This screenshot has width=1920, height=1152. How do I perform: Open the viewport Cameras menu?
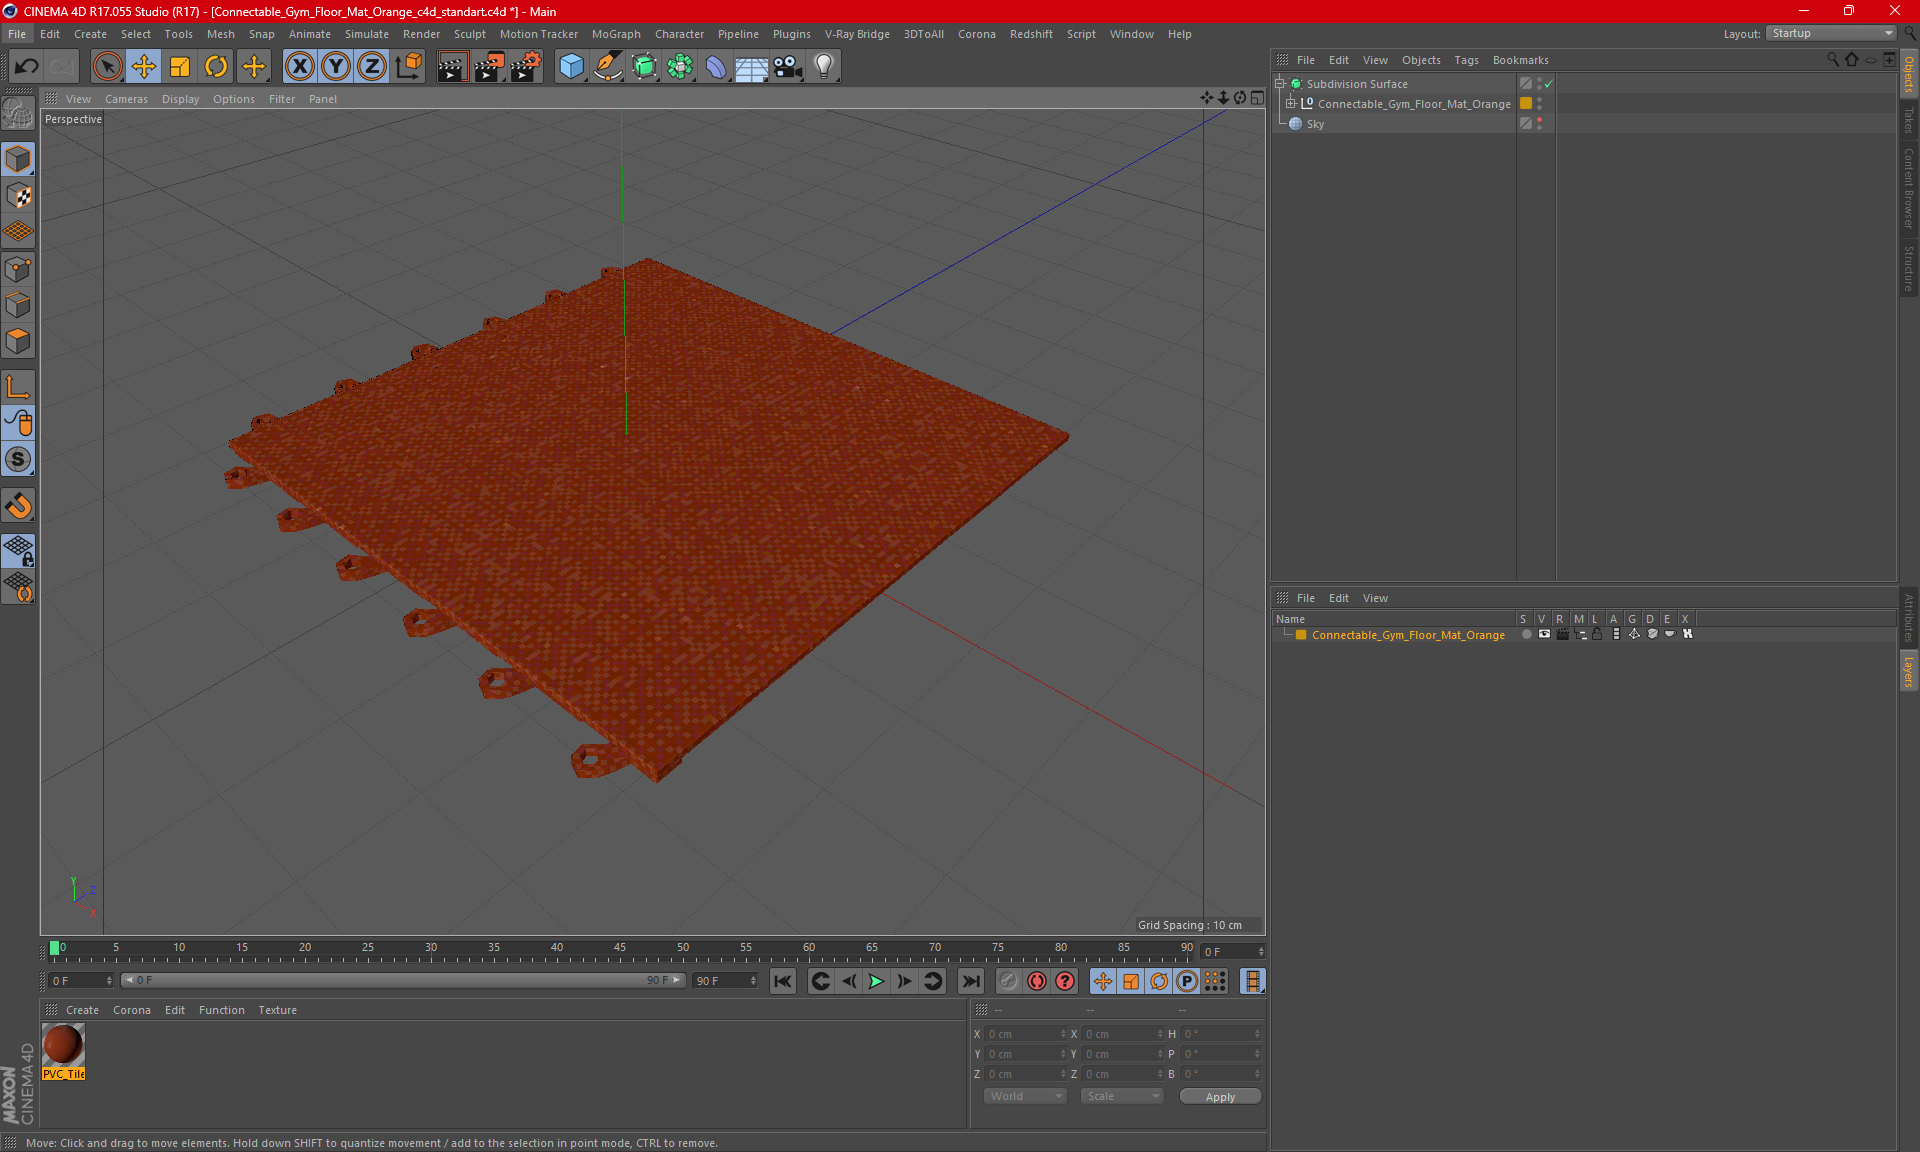pos(126,99)
